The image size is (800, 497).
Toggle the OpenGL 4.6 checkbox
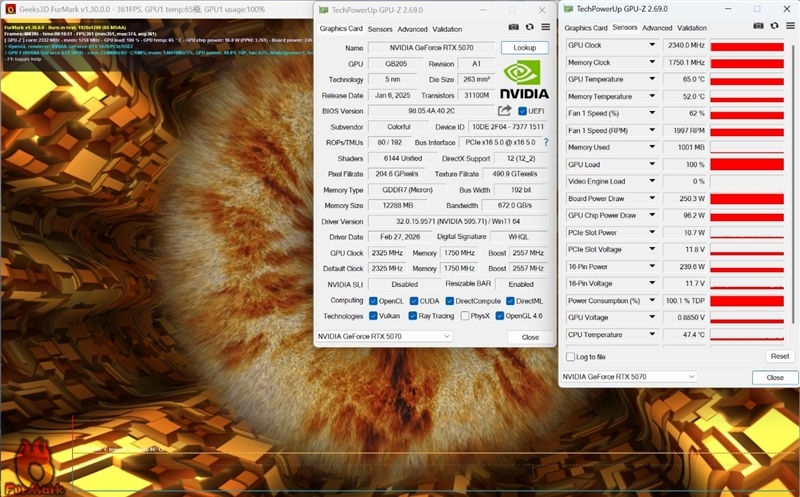500,316
